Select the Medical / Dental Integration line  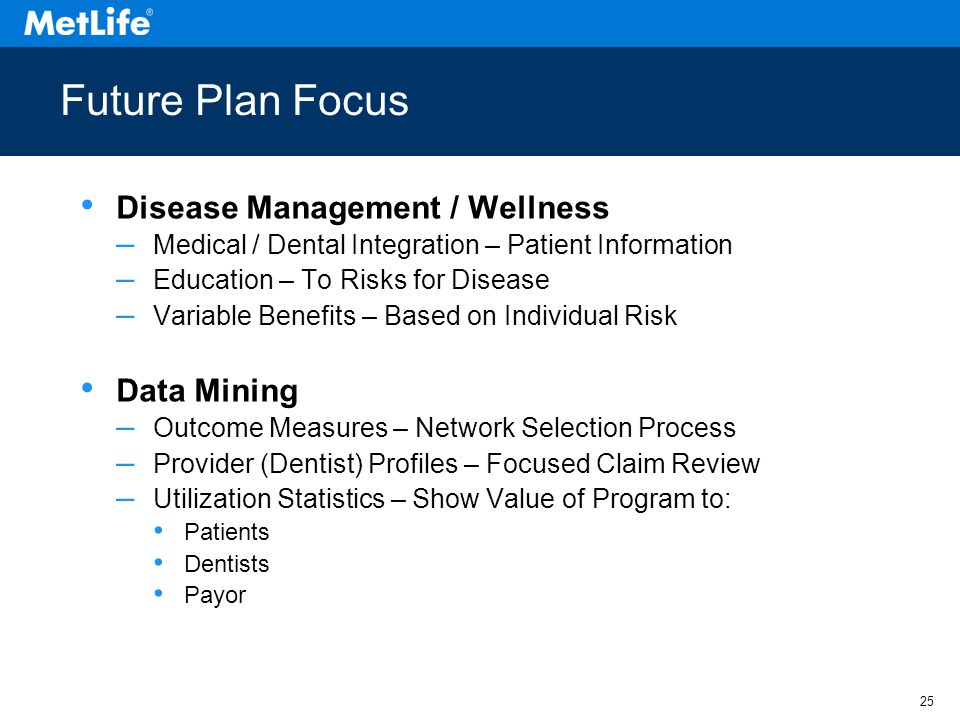443,245
